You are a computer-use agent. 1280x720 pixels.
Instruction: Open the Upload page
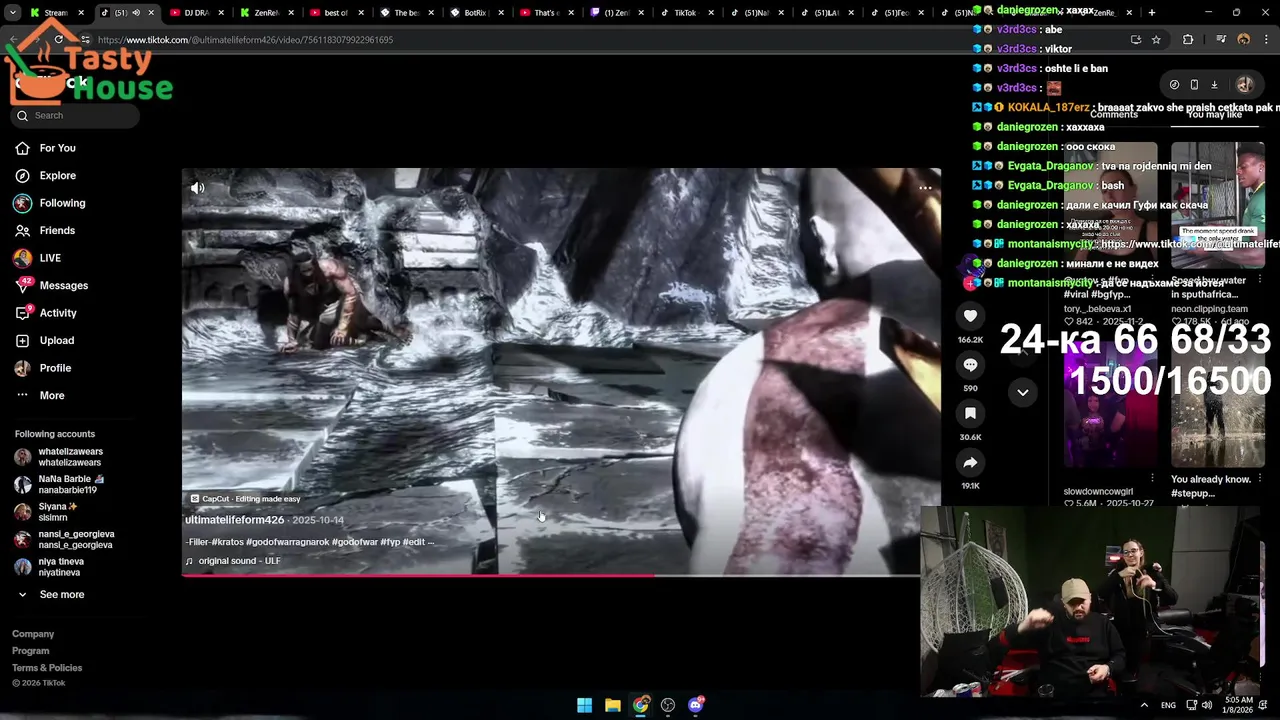coord(57,340)
